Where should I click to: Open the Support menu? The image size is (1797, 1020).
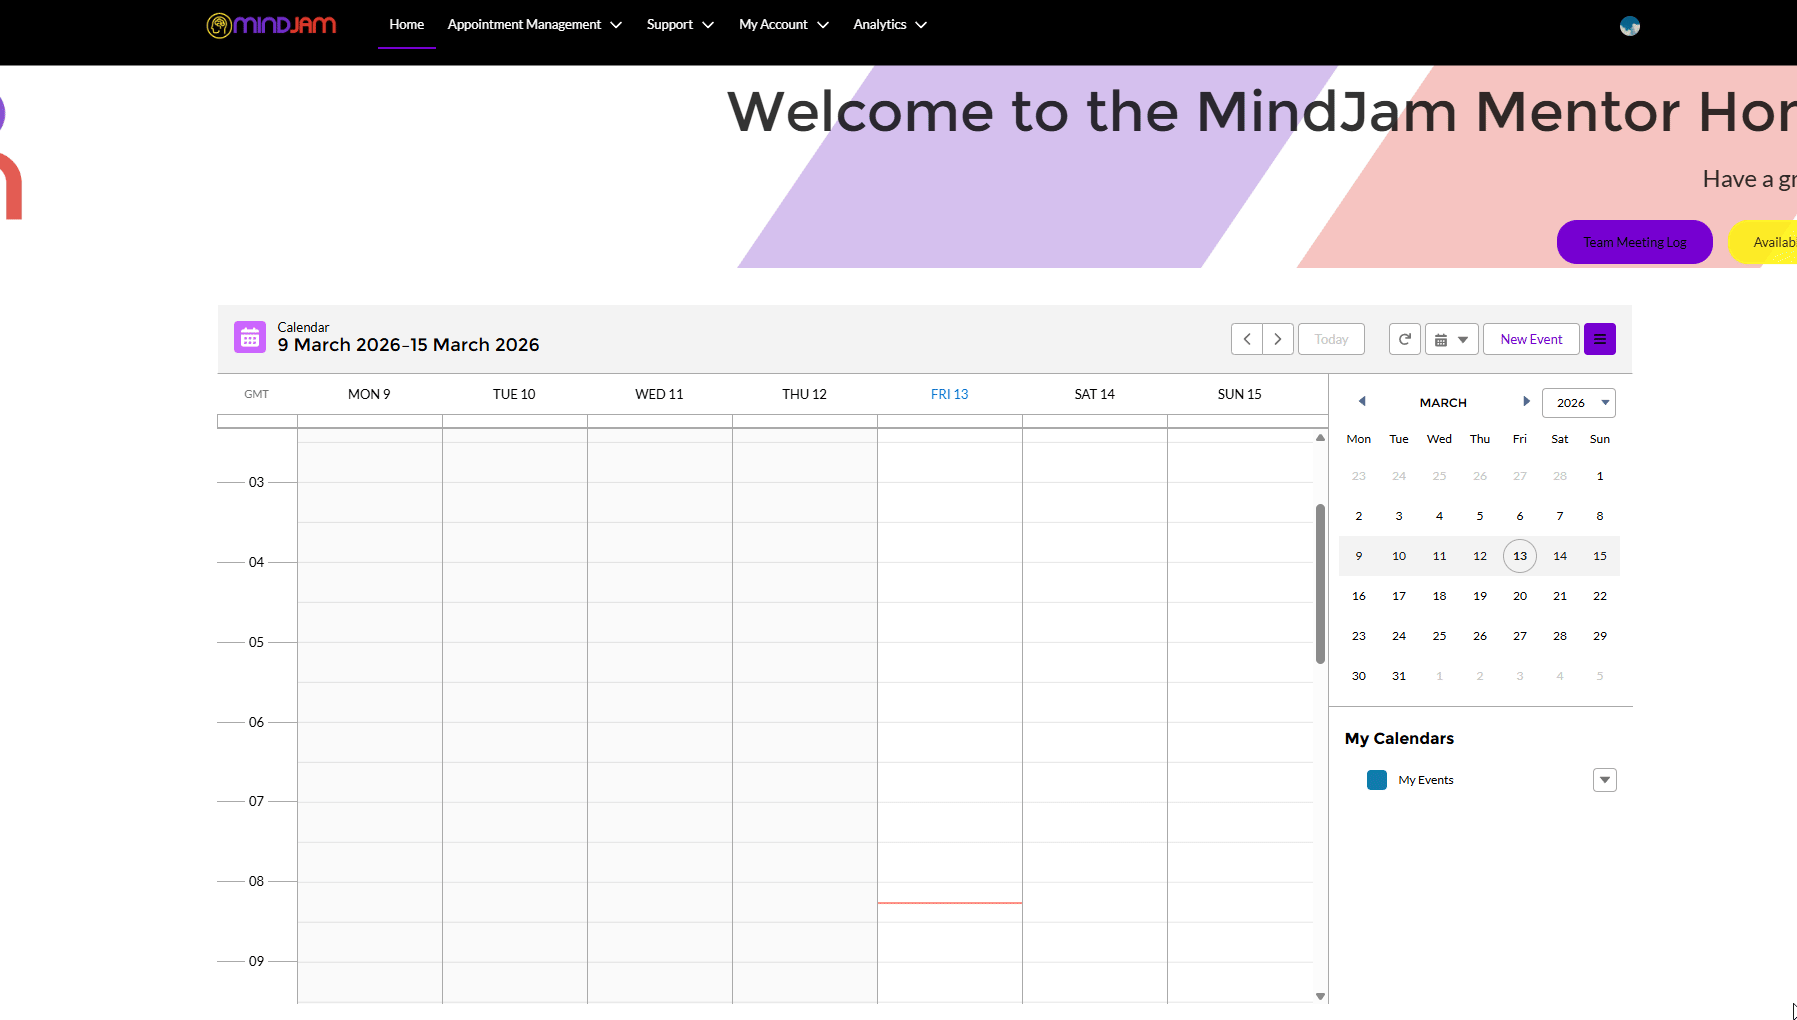tap(679, 25)
